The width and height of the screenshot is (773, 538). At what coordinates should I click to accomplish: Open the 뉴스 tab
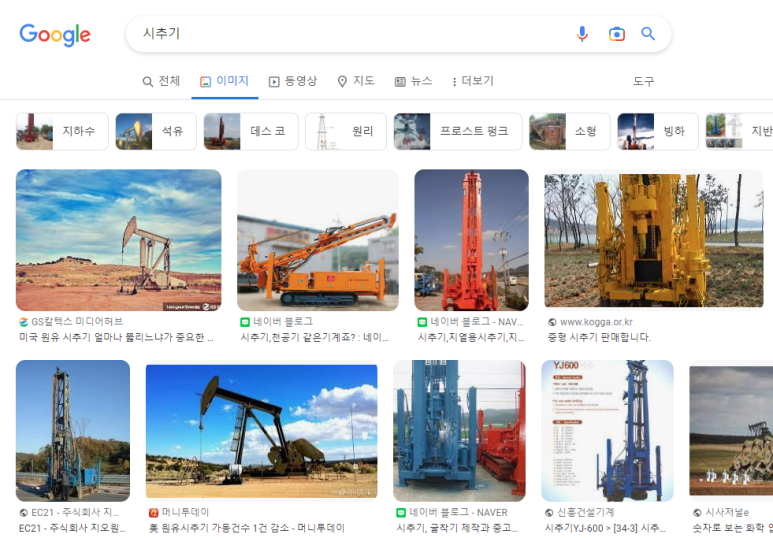pyautogui.click(x=414, y=81)
